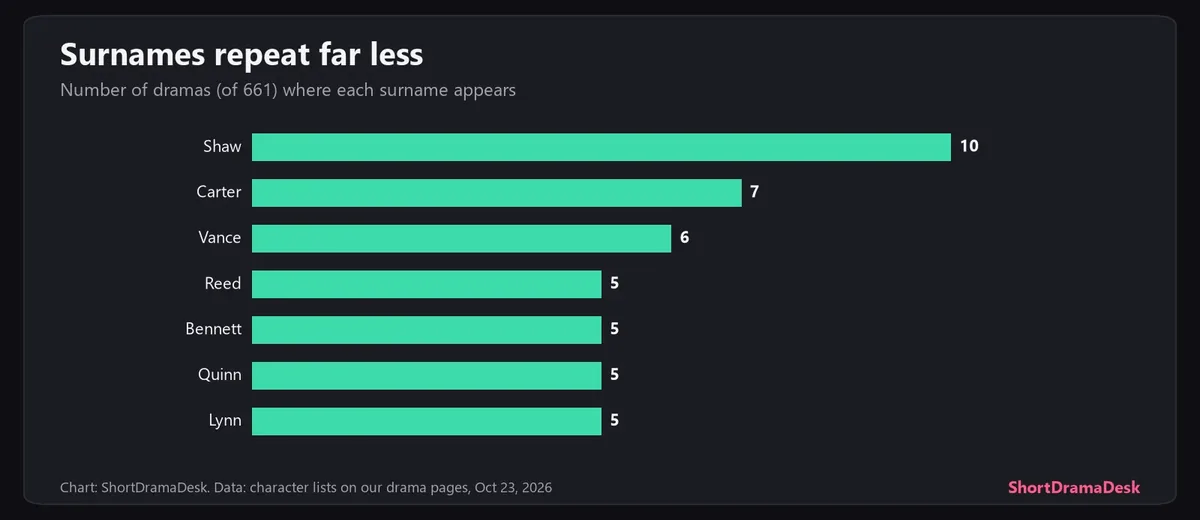The width and height of the screenshot is (1200, 520).
Task: Click the 'Shaw' surname label
Action: pos(222,147)
